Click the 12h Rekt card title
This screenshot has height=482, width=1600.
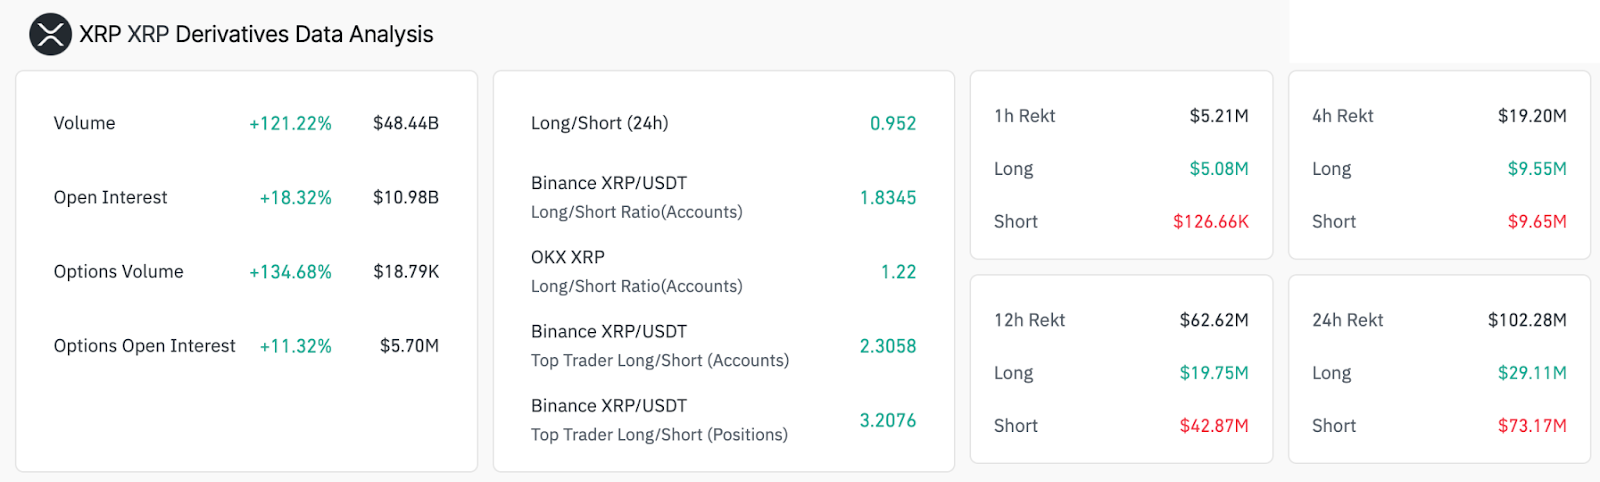point(1029,320)
